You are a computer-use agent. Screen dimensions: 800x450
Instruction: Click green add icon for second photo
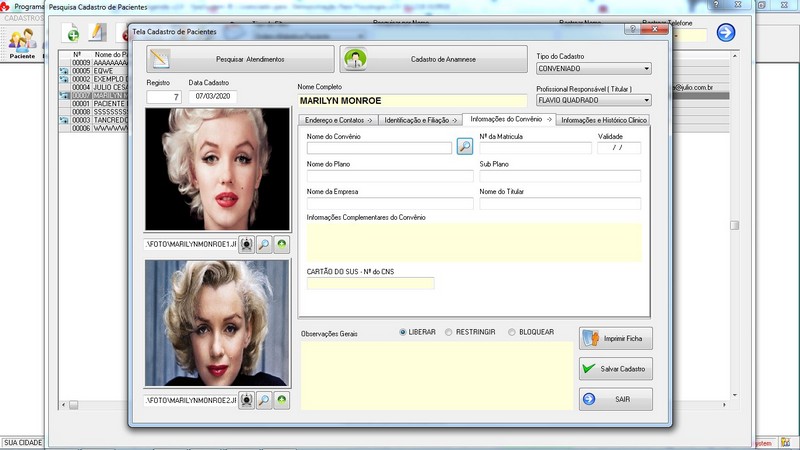[282, 401]
